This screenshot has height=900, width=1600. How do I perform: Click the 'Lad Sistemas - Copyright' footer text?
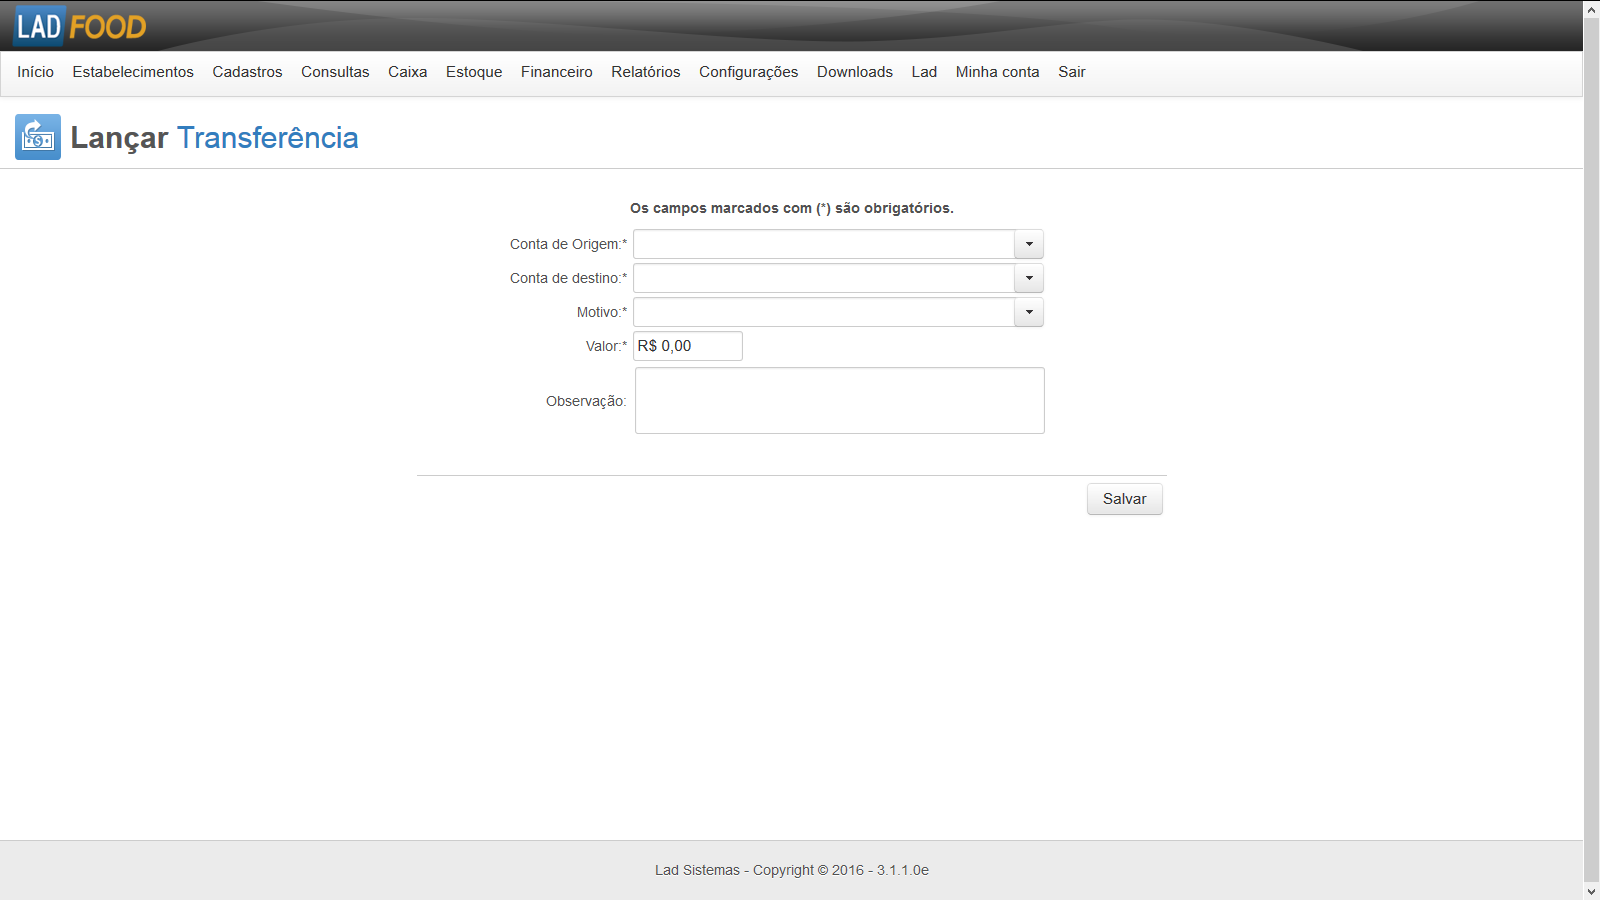(x=792, y=870)
